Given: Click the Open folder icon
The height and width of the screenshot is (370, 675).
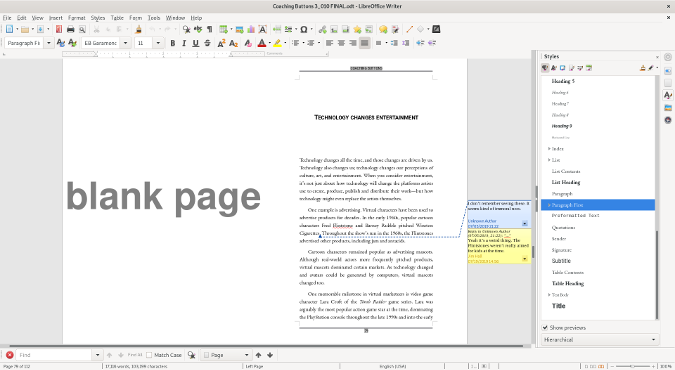Looking at the screenshot, I should pos(25,29).
